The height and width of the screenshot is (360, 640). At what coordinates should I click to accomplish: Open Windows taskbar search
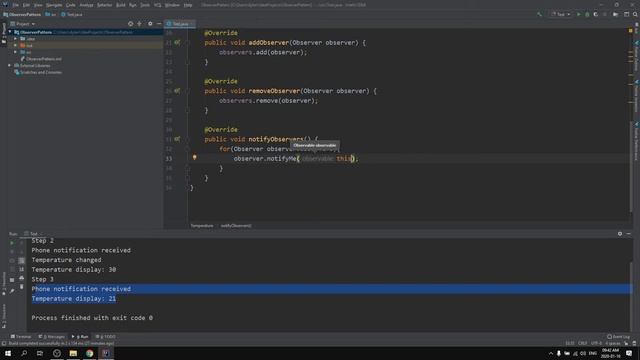(x=24, y=353)
